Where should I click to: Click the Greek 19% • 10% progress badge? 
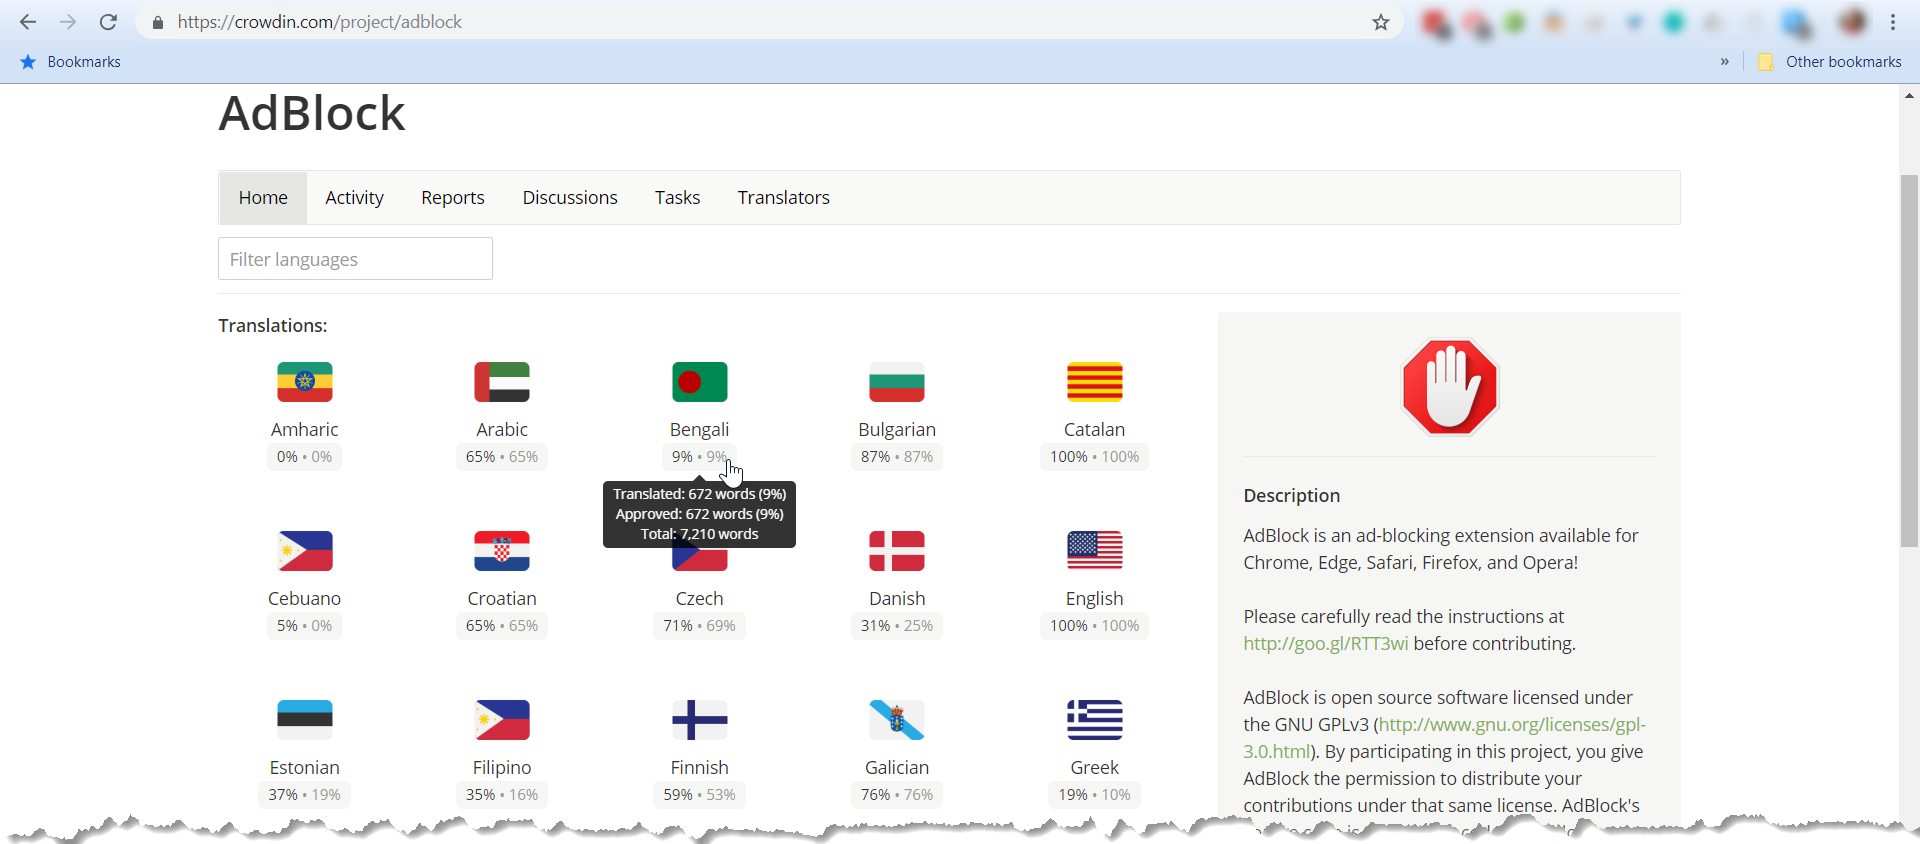click(x=1095, y=795)
